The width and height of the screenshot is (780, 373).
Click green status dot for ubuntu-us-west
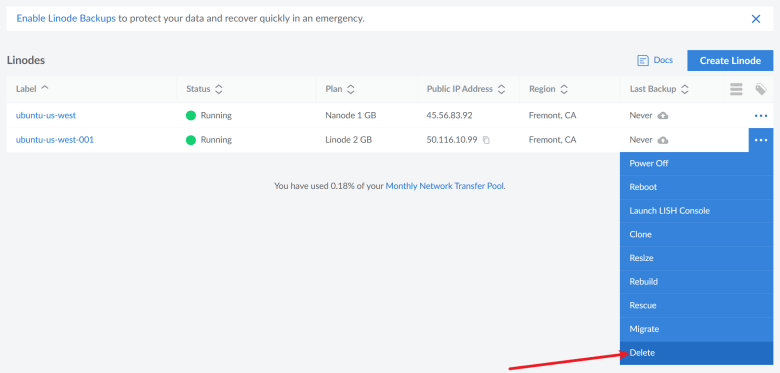point(191,116)
